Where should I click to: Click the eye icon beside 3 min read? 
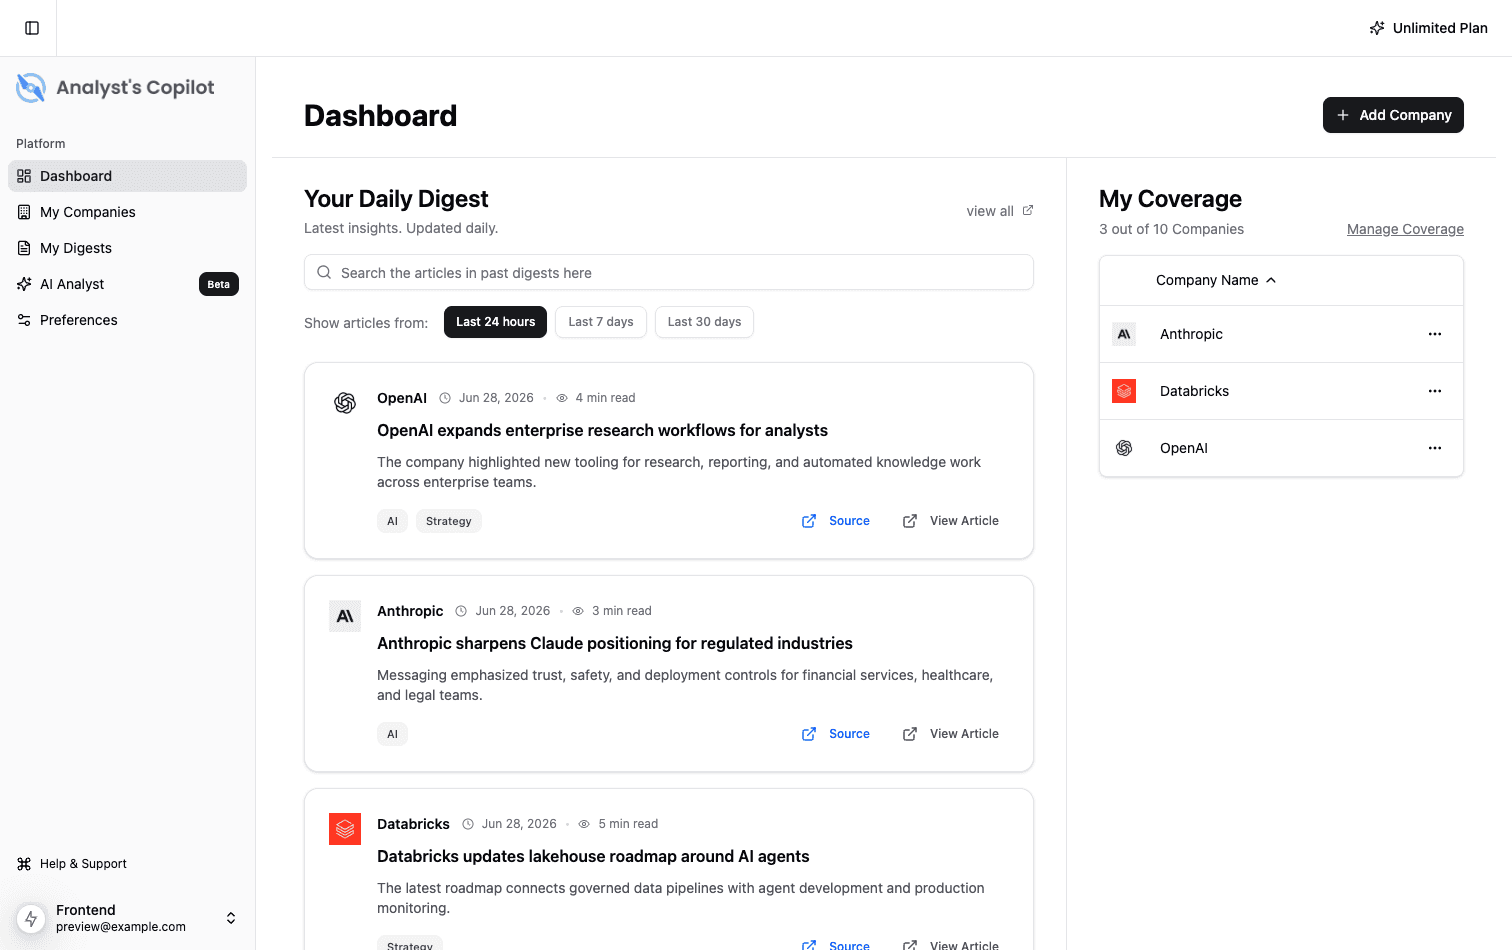point(578,611)
